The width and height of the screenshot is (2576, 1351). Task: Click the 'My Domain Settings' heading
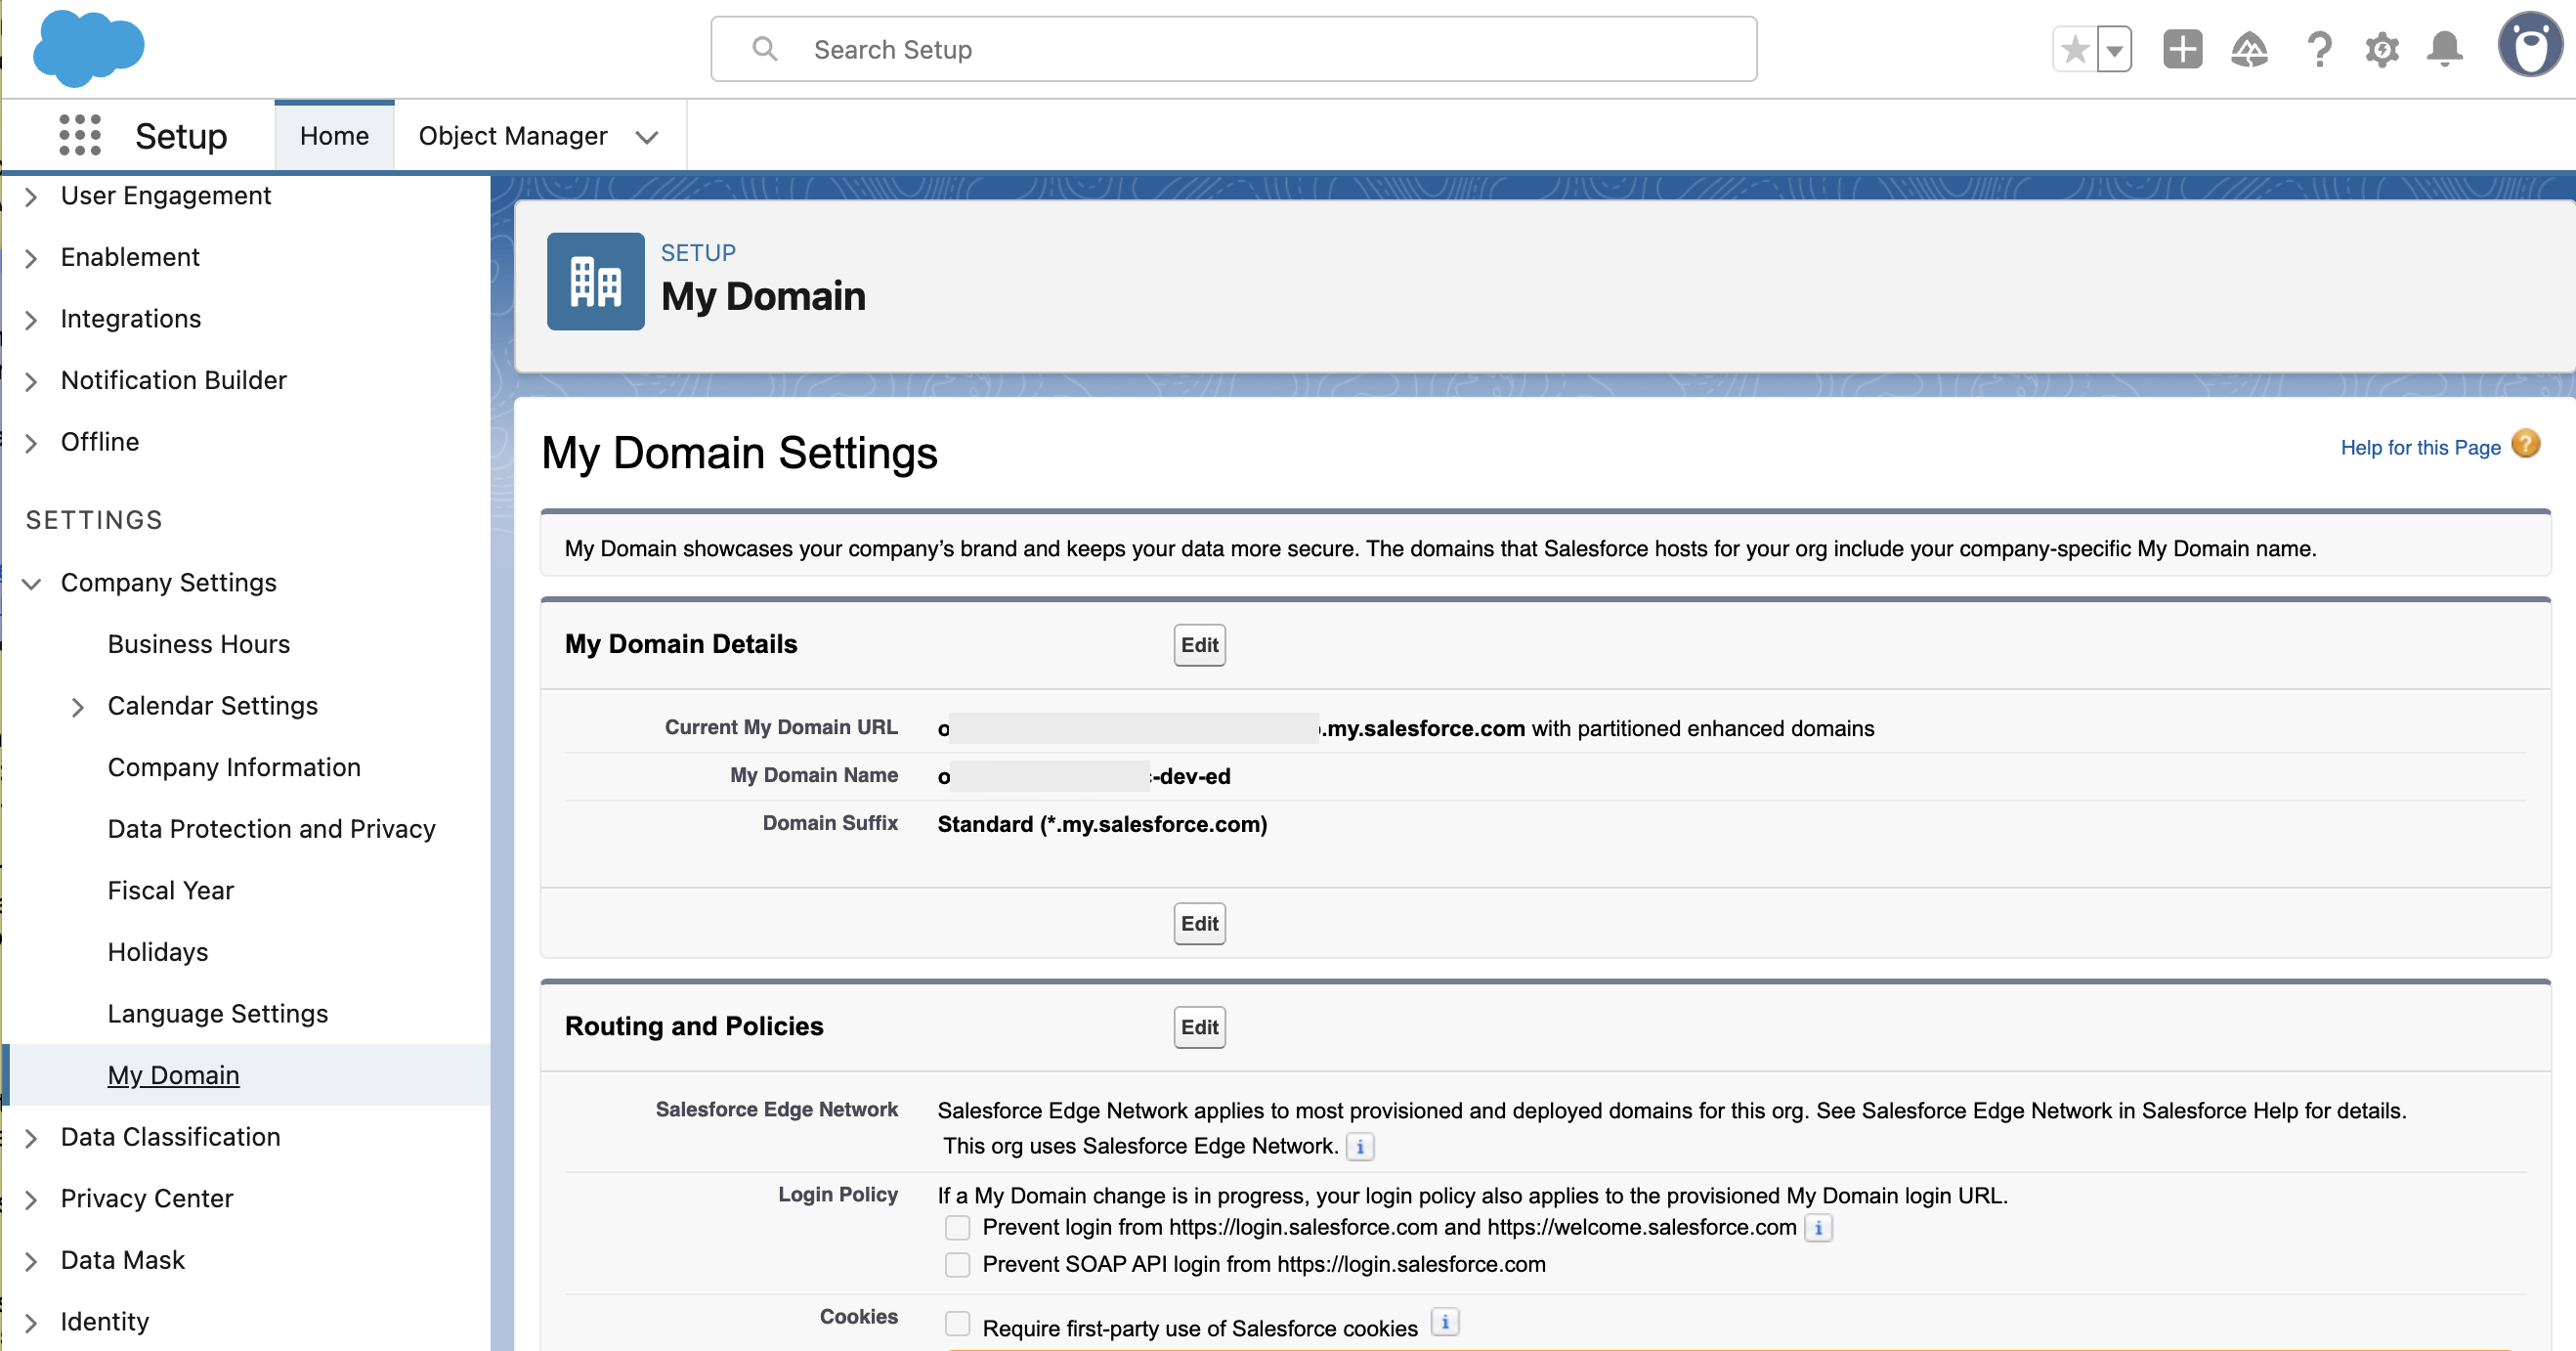(739, 452)
